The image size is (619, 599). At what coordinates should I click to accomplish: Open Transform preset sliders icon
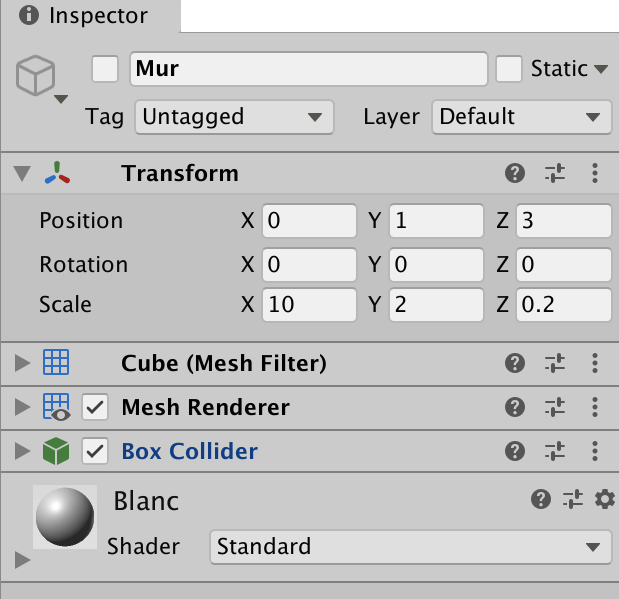click(x=555, y=174)
